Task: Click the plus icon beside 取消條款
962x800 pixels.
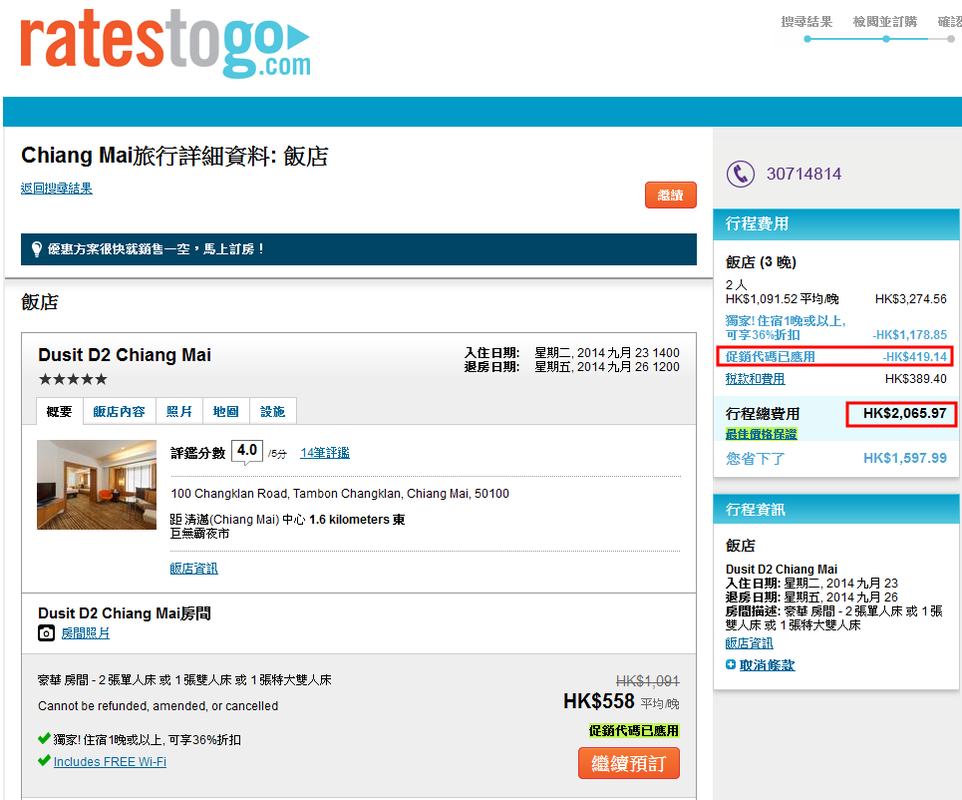Action: [x=731, y=665]
